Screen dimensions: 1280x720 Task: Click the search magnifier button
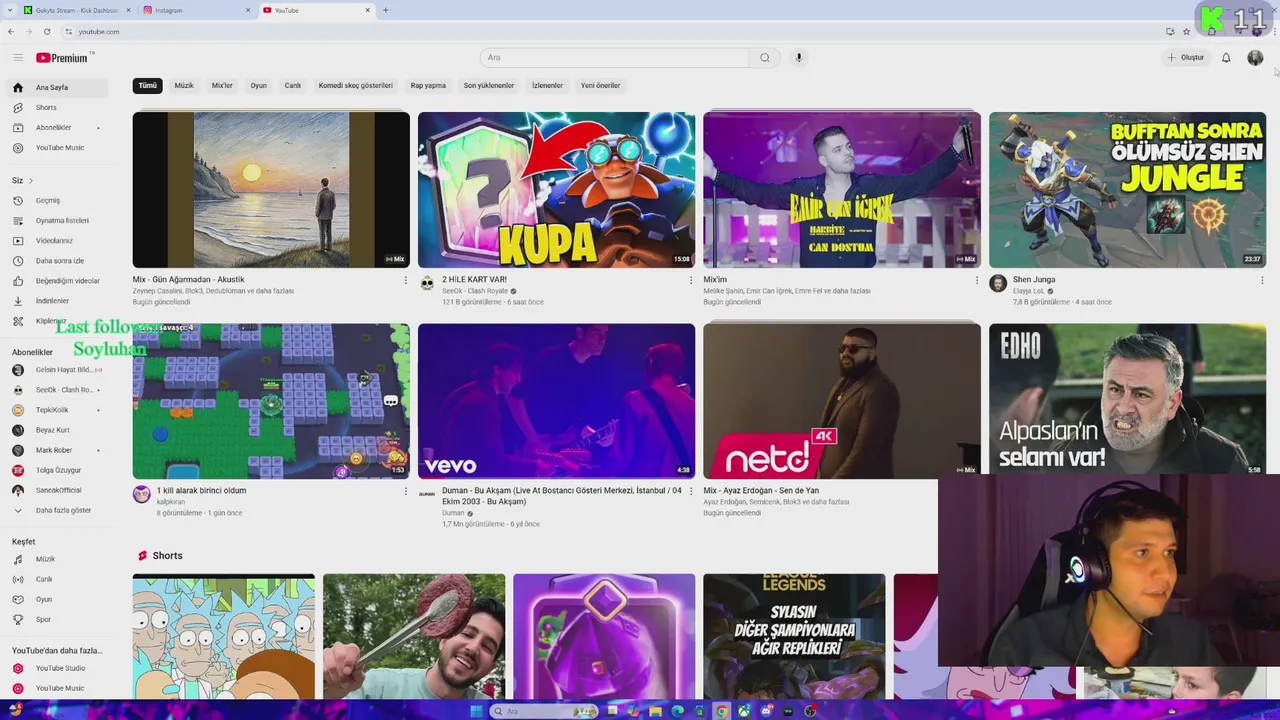coord(765,58)
